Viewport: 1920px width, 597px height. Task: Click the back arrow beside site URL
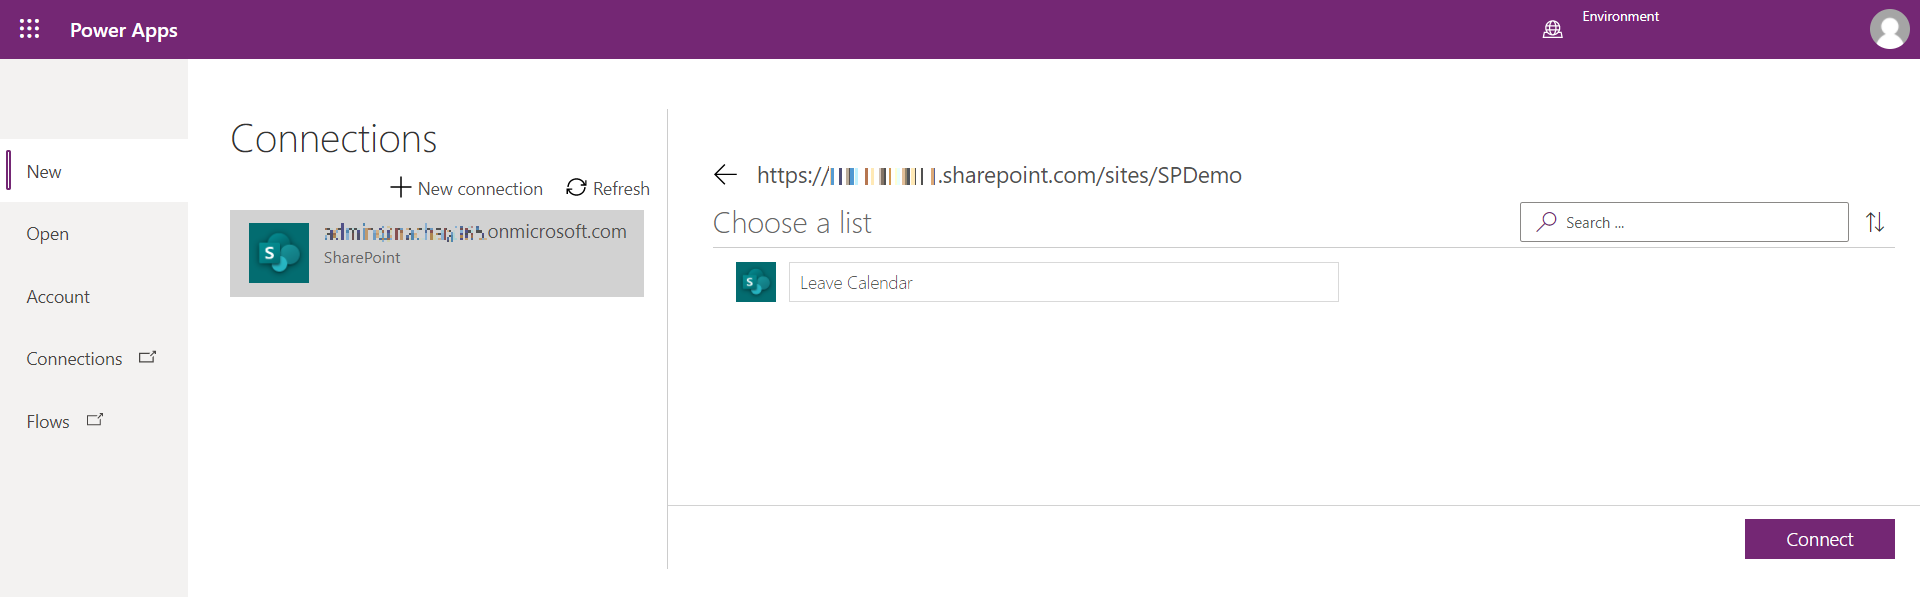726,175
